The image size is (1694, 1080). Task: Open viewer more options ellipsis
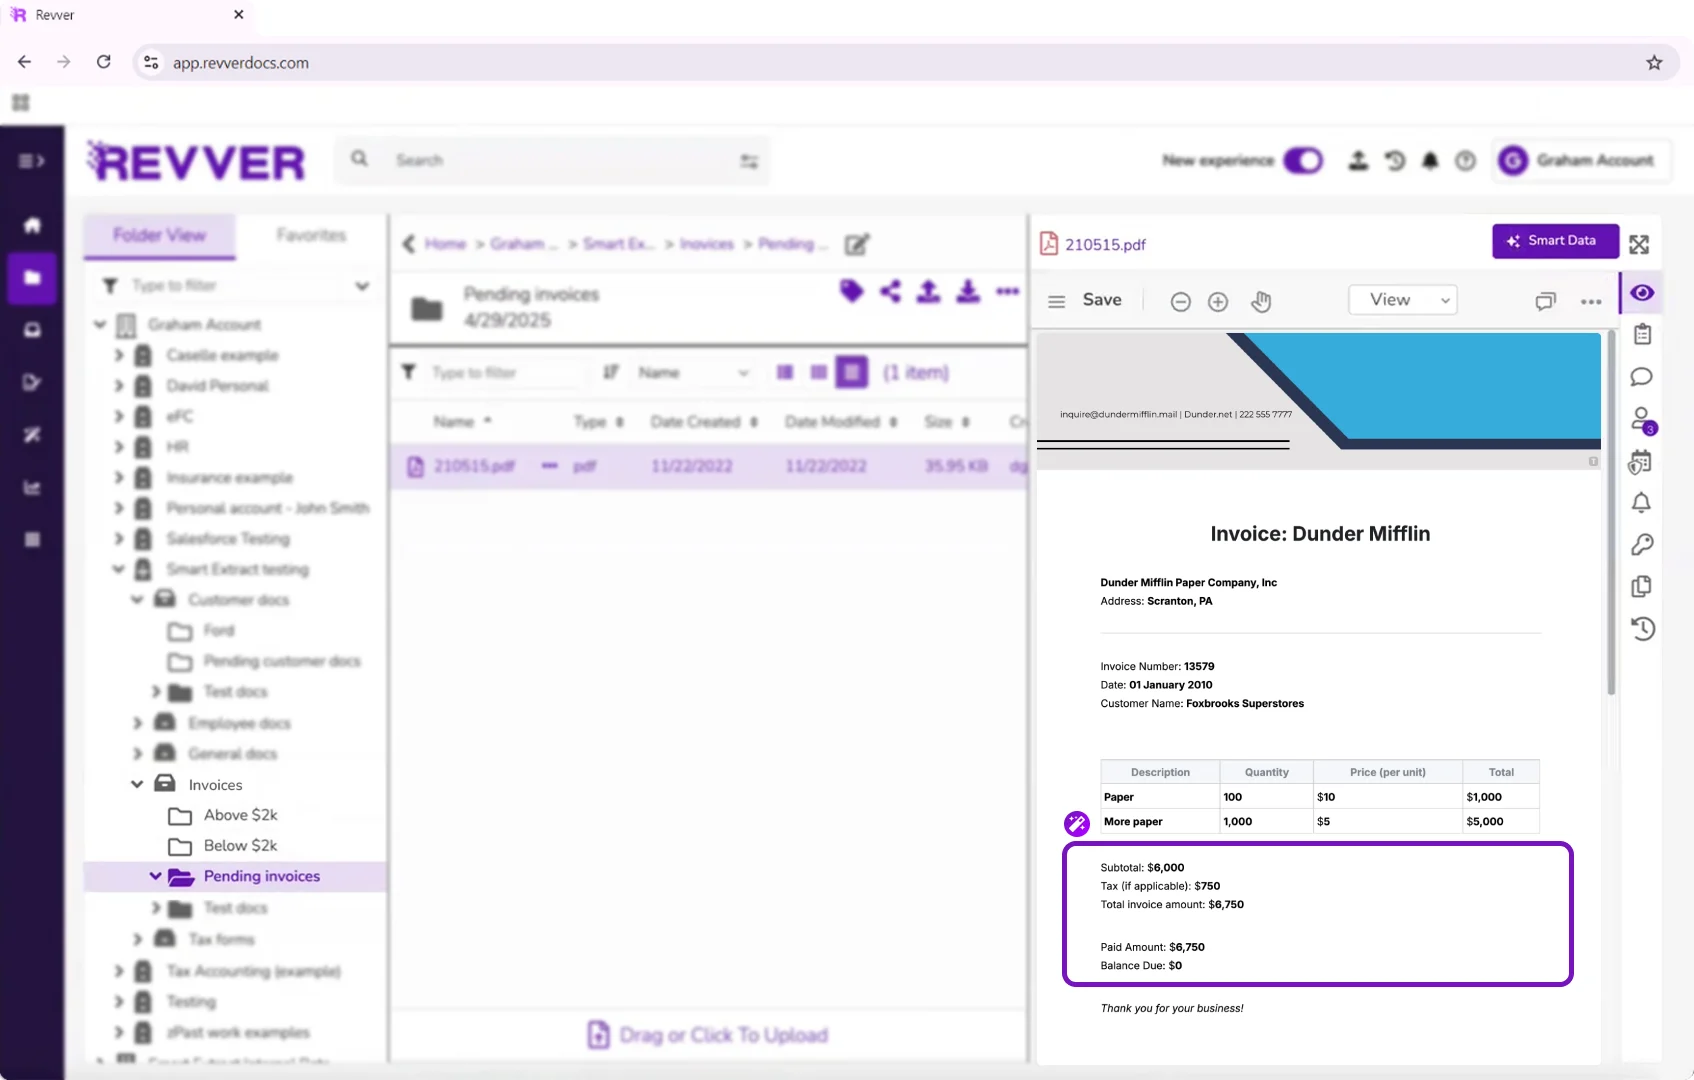tap(1591, 302)
